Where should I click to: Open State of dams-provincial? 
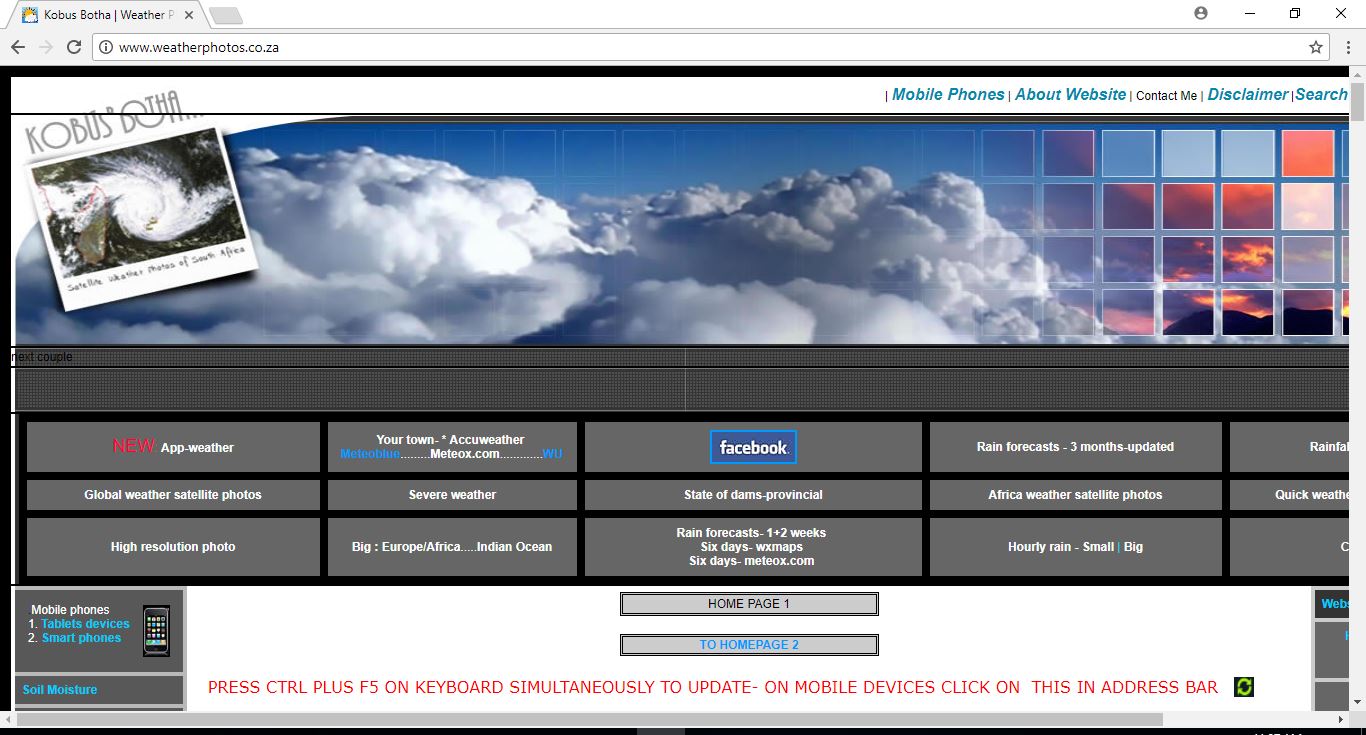(753, 495)
